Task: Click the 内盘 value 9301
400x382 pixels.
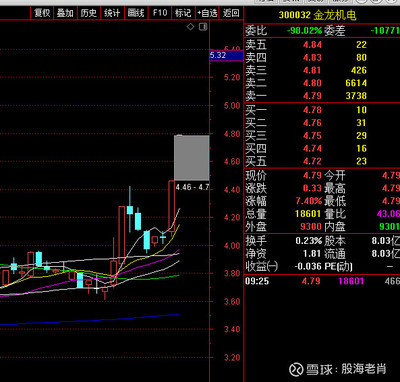Action: (x=389, y=227)
